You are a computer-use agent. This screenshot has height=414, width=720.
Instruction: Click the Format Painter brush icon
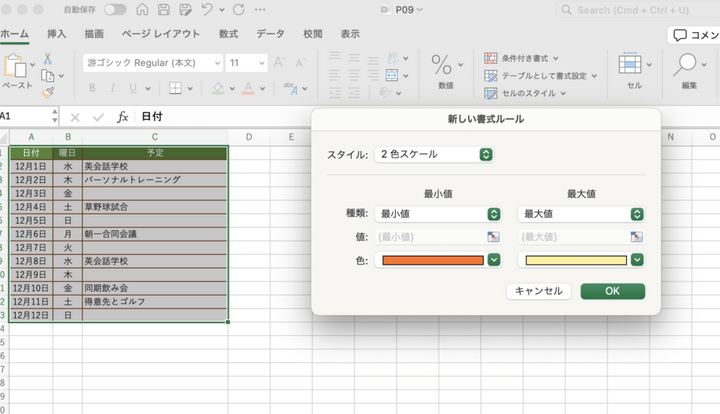click(47, 91)
